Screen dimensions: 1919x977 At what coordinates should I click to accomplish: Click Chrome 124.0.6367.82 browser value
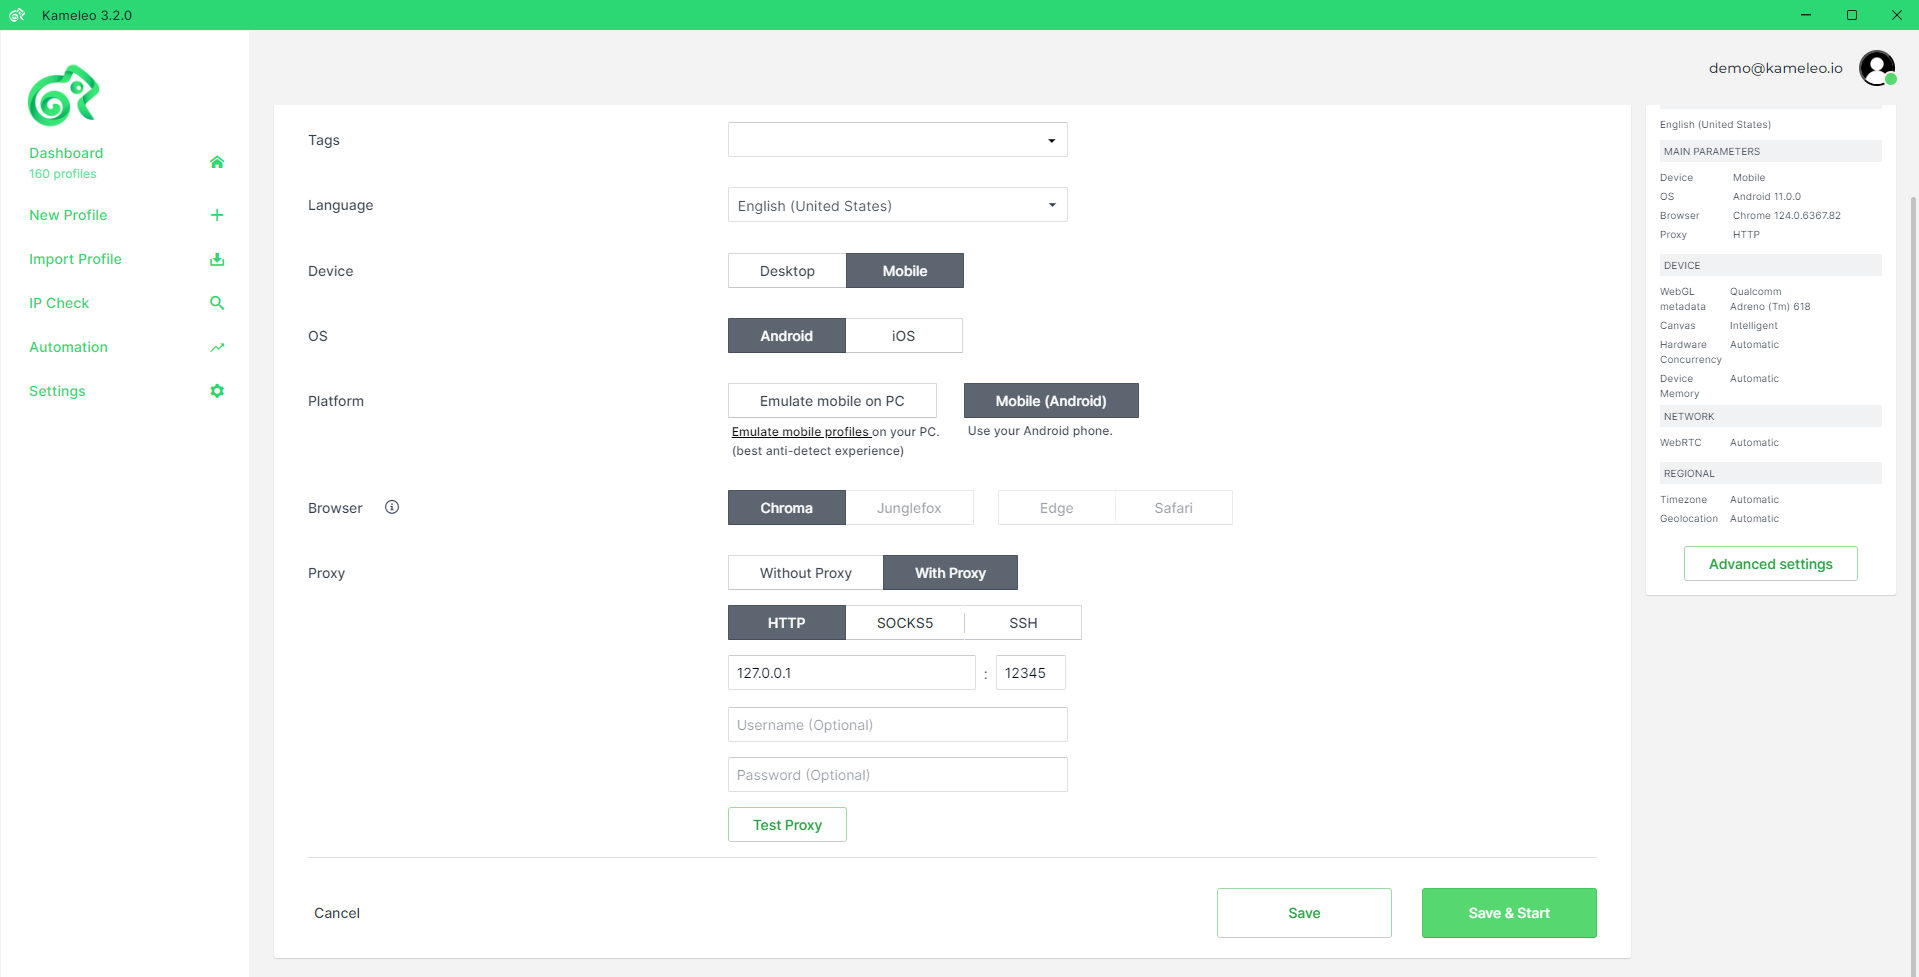(1787, 216)
